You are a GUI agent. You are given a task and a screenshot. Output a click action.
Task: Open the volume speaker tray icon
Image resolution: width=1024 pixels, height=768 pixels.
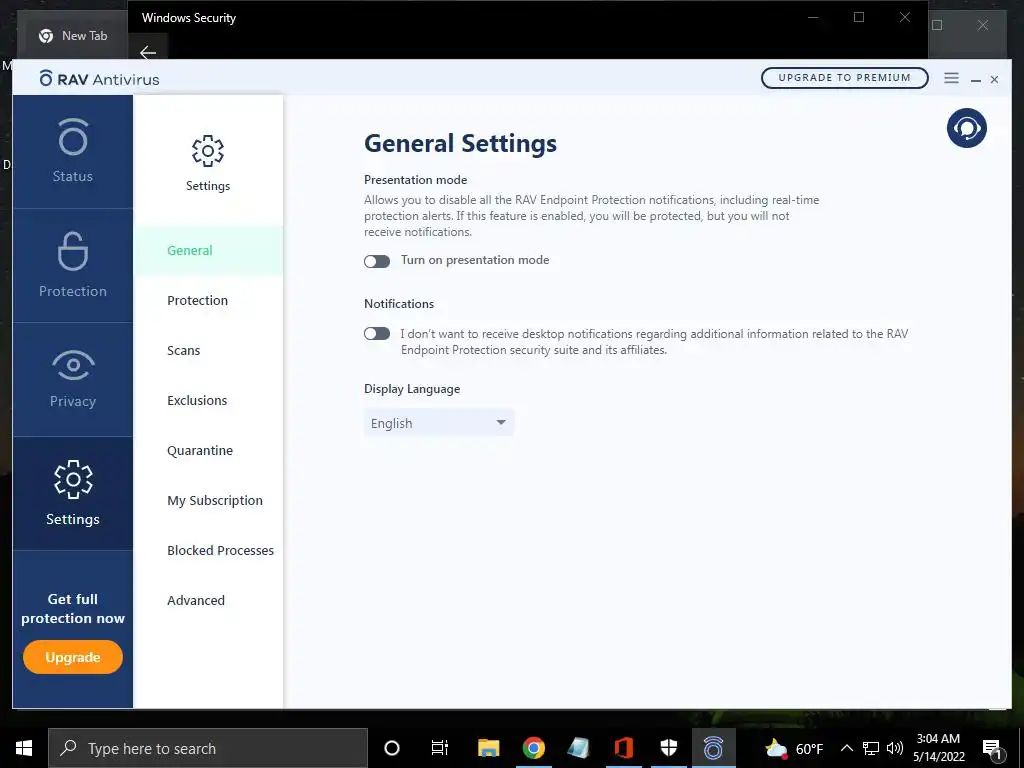click(x=895, y=748)
